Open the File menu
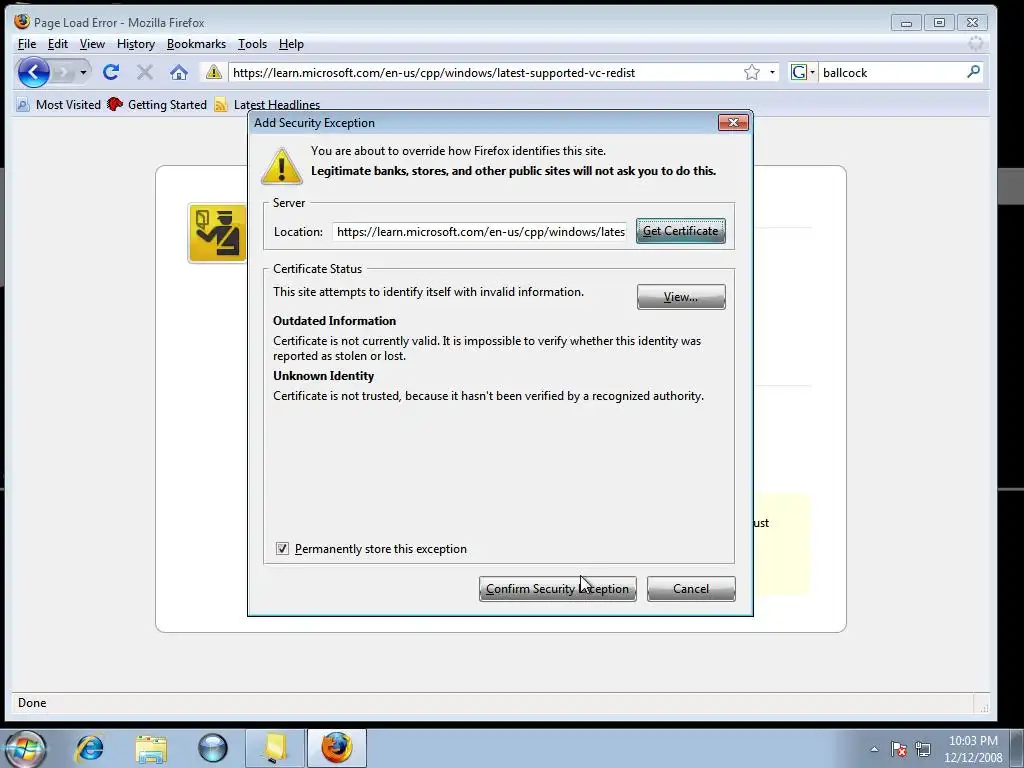 [x=27, y=44]
